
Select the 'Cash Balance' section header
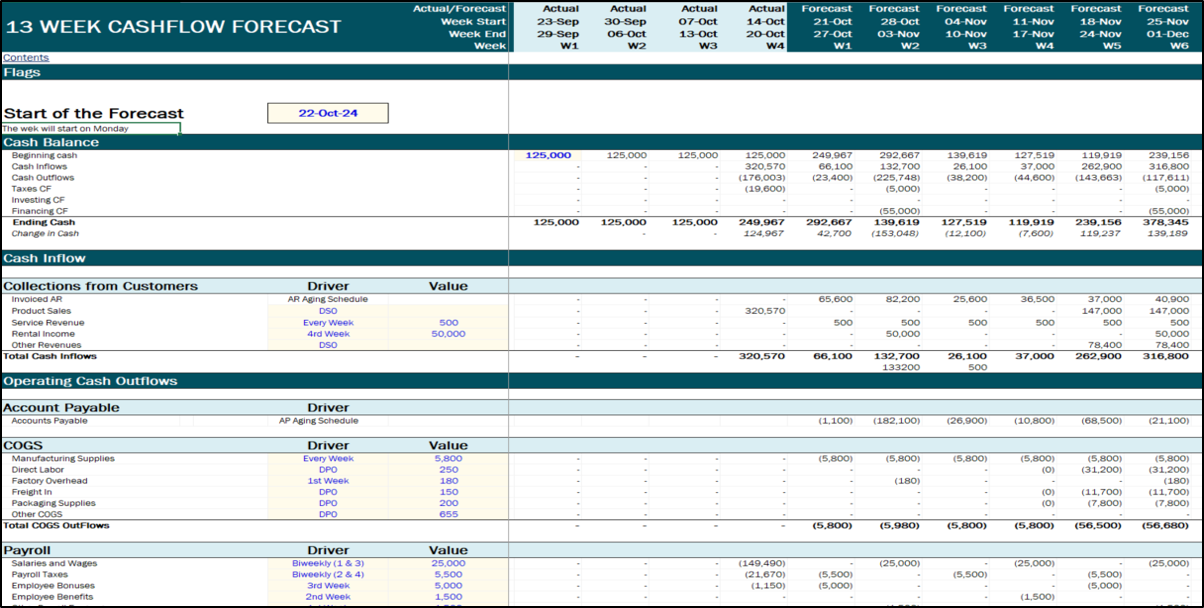click(x=51, y=142)
